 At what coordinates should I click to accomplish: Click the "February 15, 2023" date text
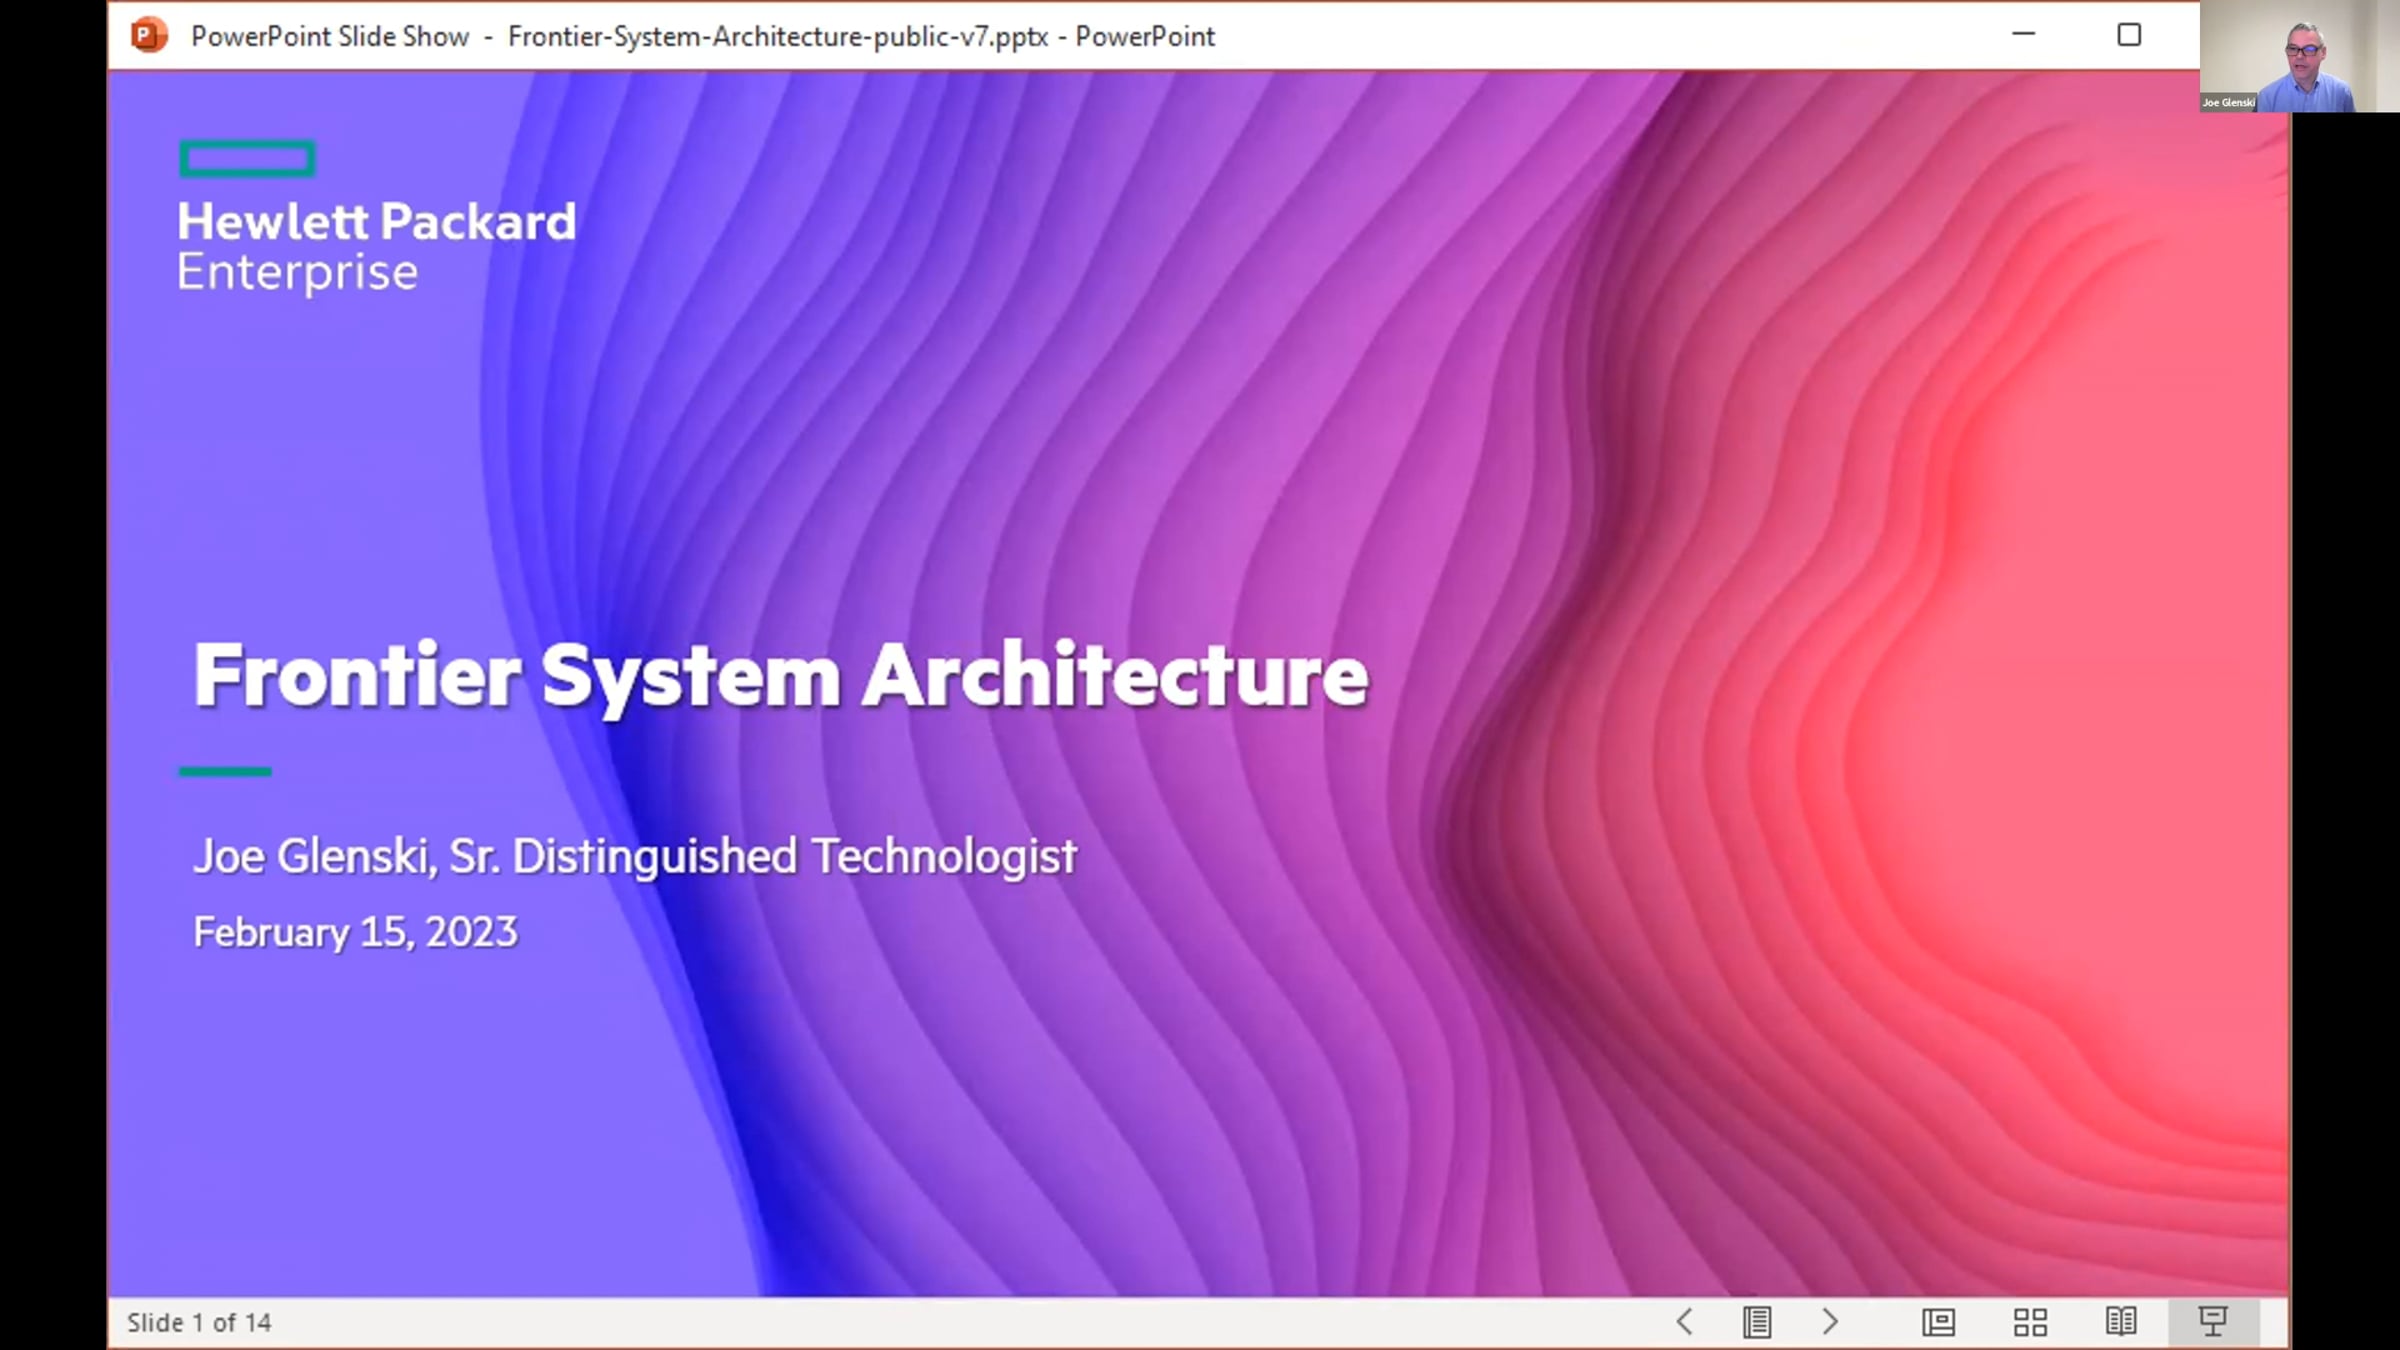coord(355,932)
